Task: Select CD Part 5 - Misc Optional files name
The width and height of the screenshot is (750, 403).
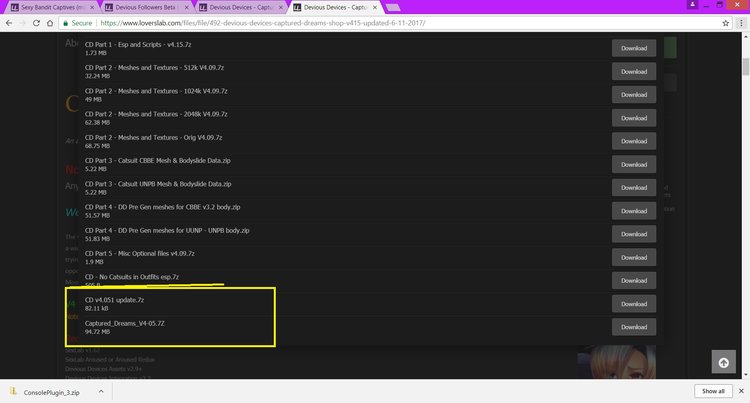Action: click(x=140, y=254)
